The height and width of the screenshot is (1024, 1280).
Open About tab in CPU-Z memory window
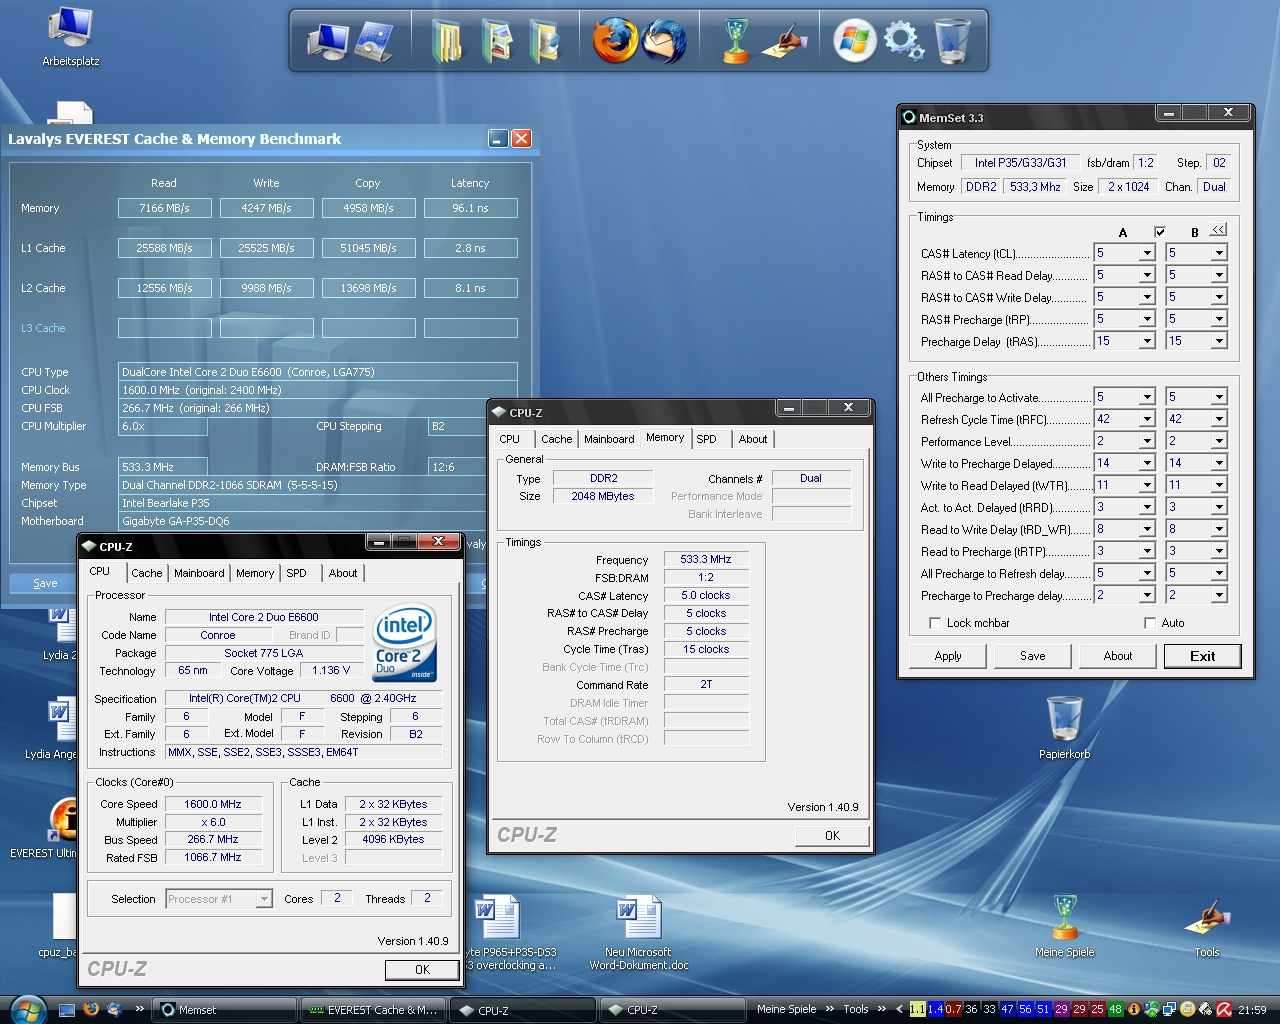[753, 439]
